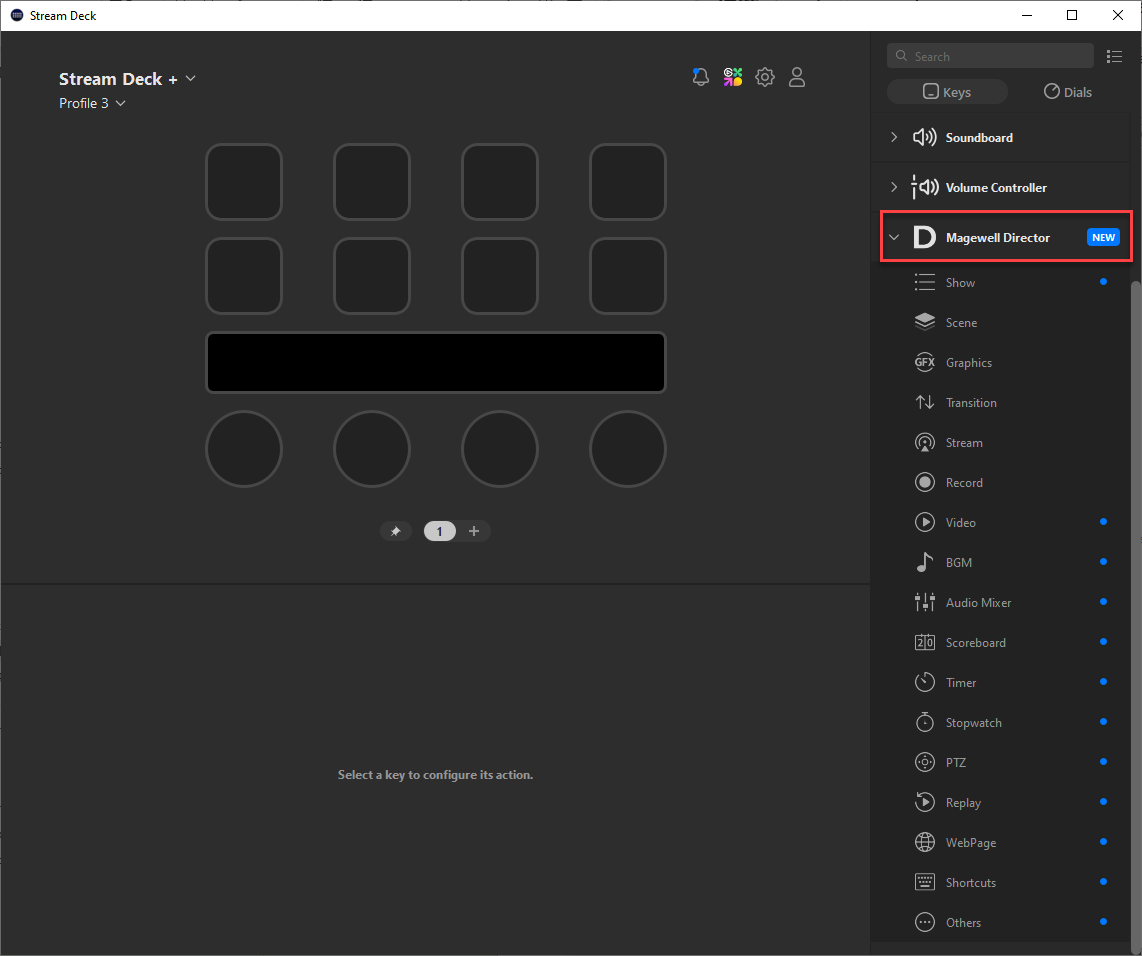Click the blue dot beside Others
Image resolution: width=1142 pixels, height=956 pixels.
pos(1103,922)
